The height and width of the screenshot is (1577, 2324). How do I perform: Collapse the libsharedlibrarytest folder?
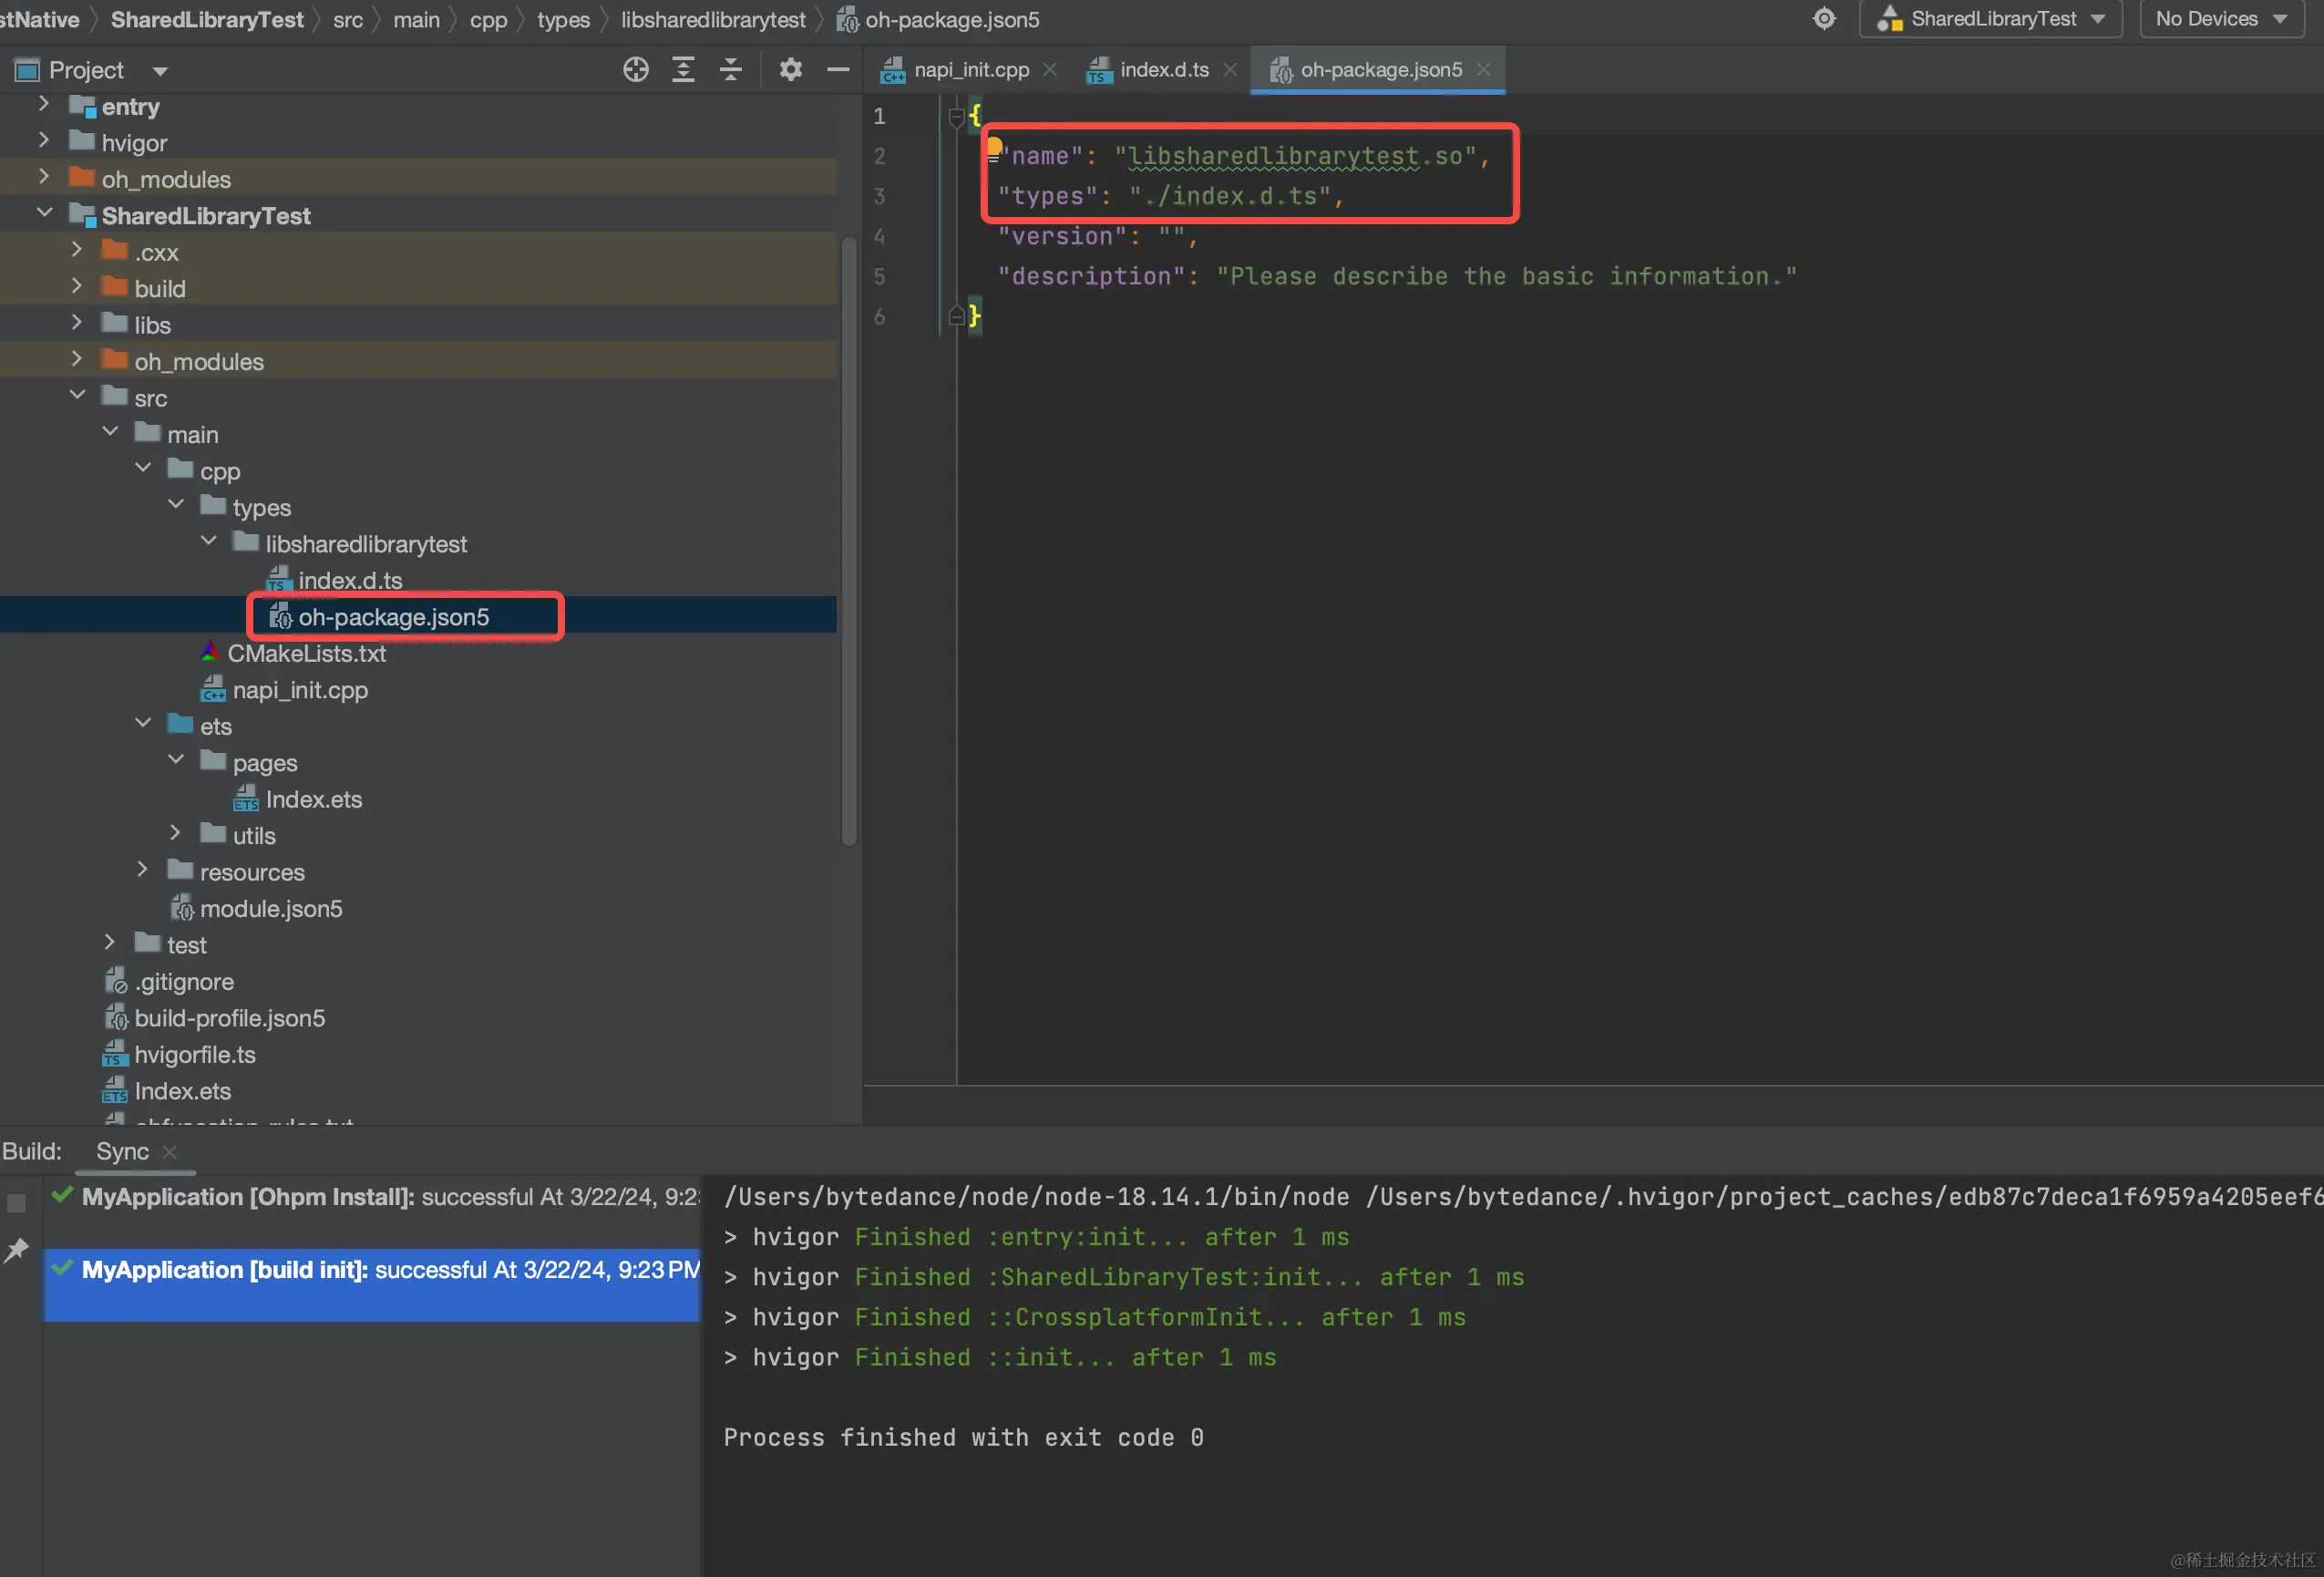click(209, 541)
